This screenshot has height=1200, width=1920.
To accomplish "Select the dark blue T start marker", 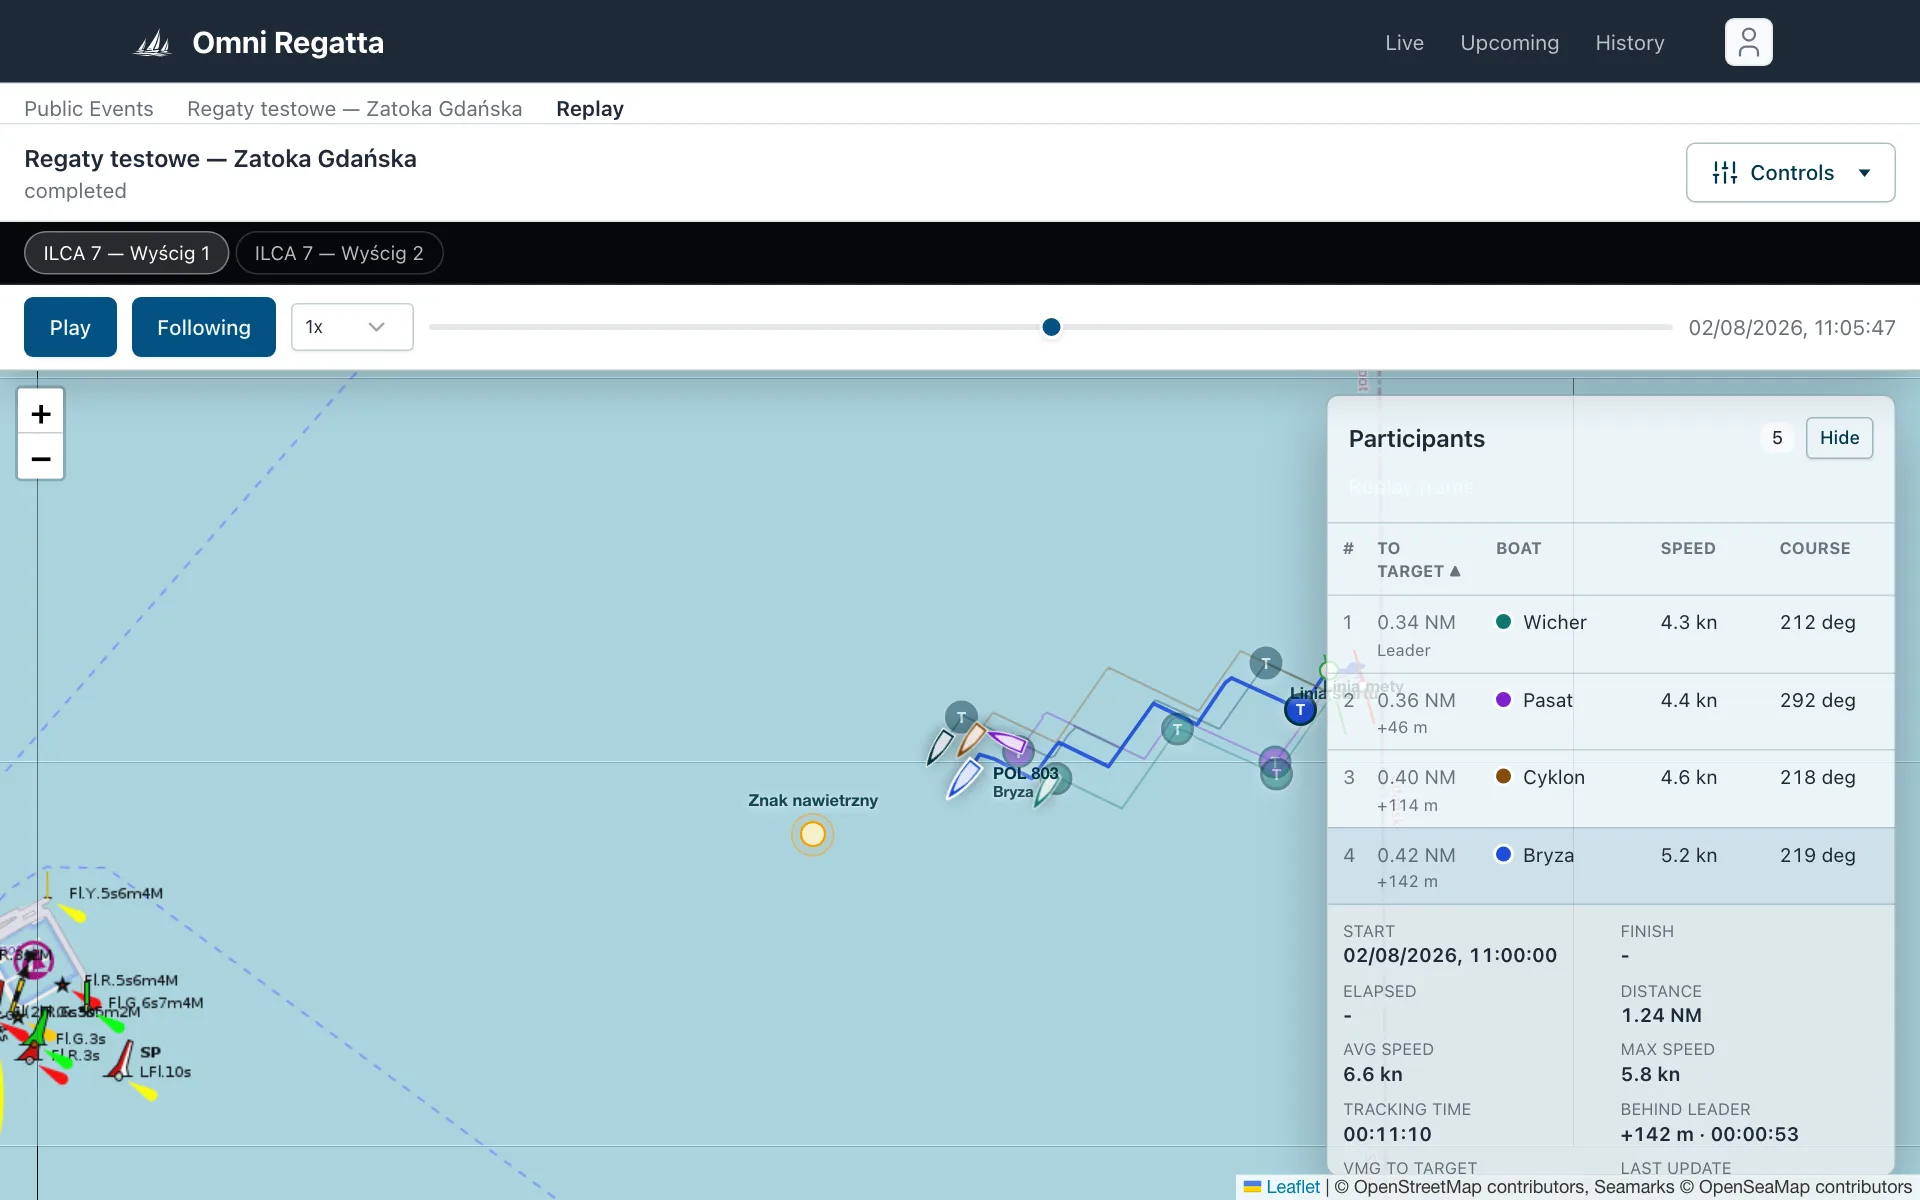I will pyautogui.click(x=1300, y=710).
